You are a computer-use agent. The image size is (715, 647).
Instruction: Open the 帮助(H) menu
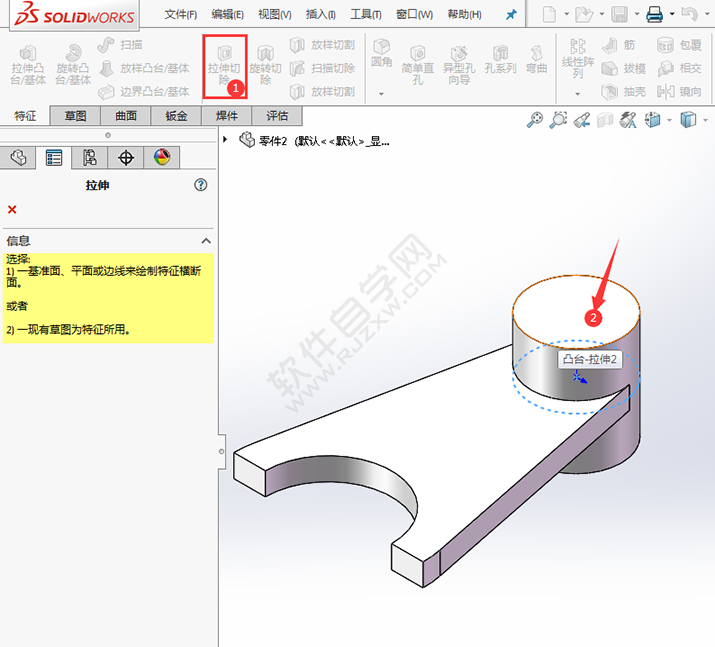point(464,15)
